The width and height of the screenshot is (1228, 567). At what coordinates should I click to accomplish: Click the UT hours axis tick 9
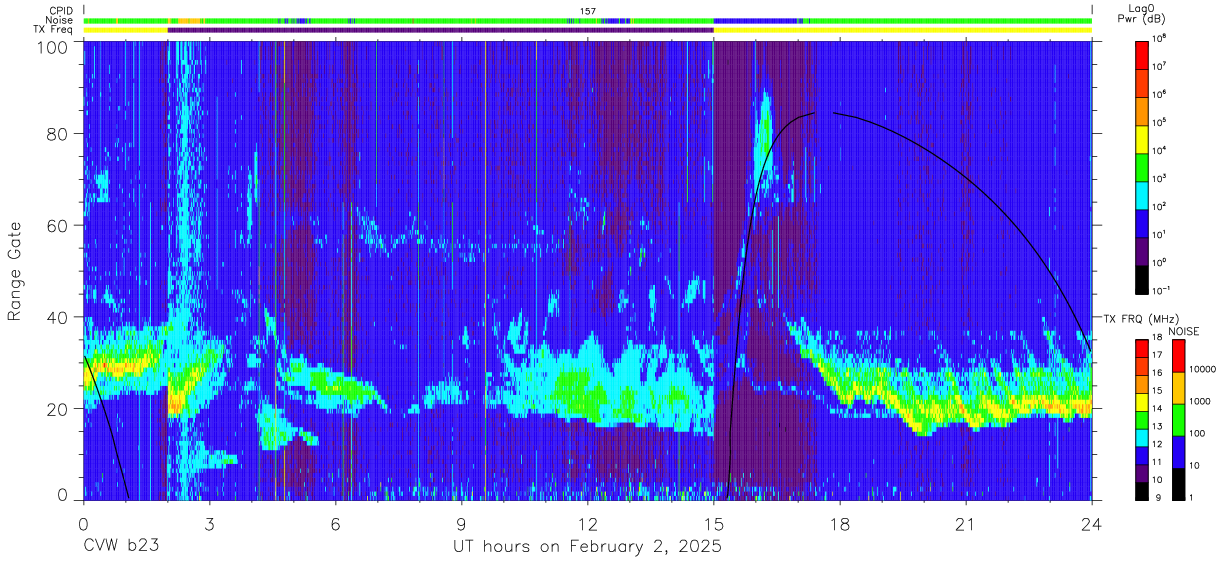[461, 524]
